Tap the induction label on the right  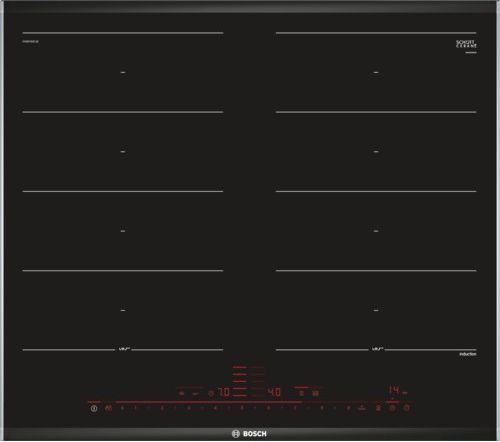(x=468, y=354)
